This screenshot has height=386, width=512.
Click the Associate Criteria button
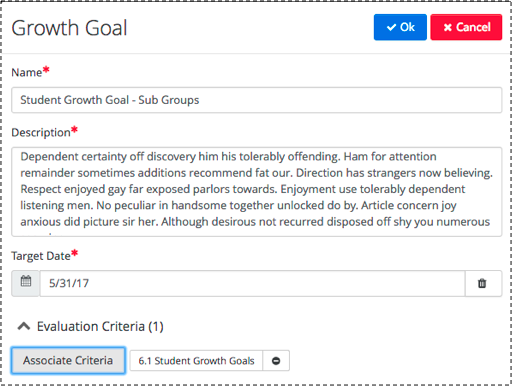(68, 360)
